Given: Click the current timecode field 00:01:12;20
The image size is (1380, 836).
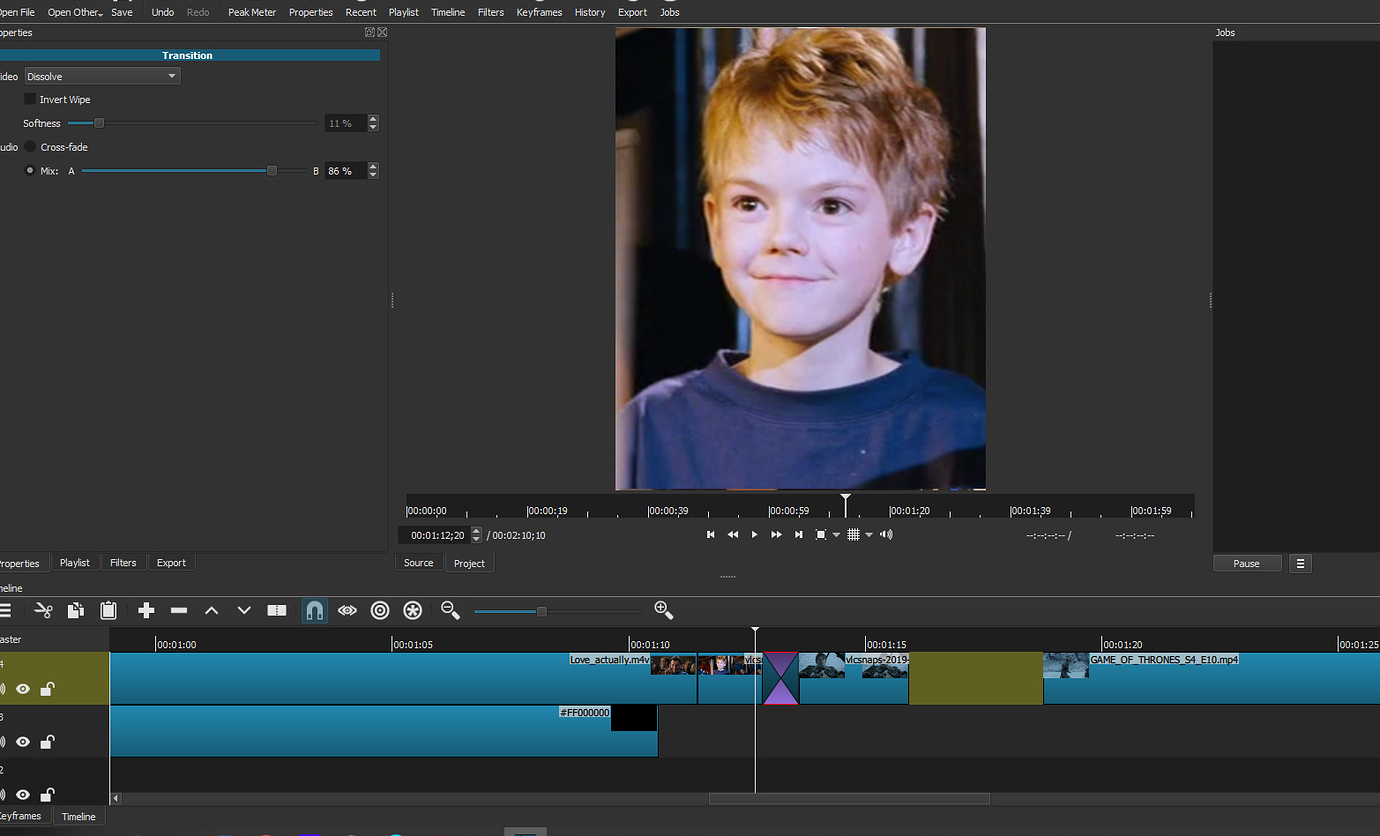Looking at the screenshot, I should [436, 535].
